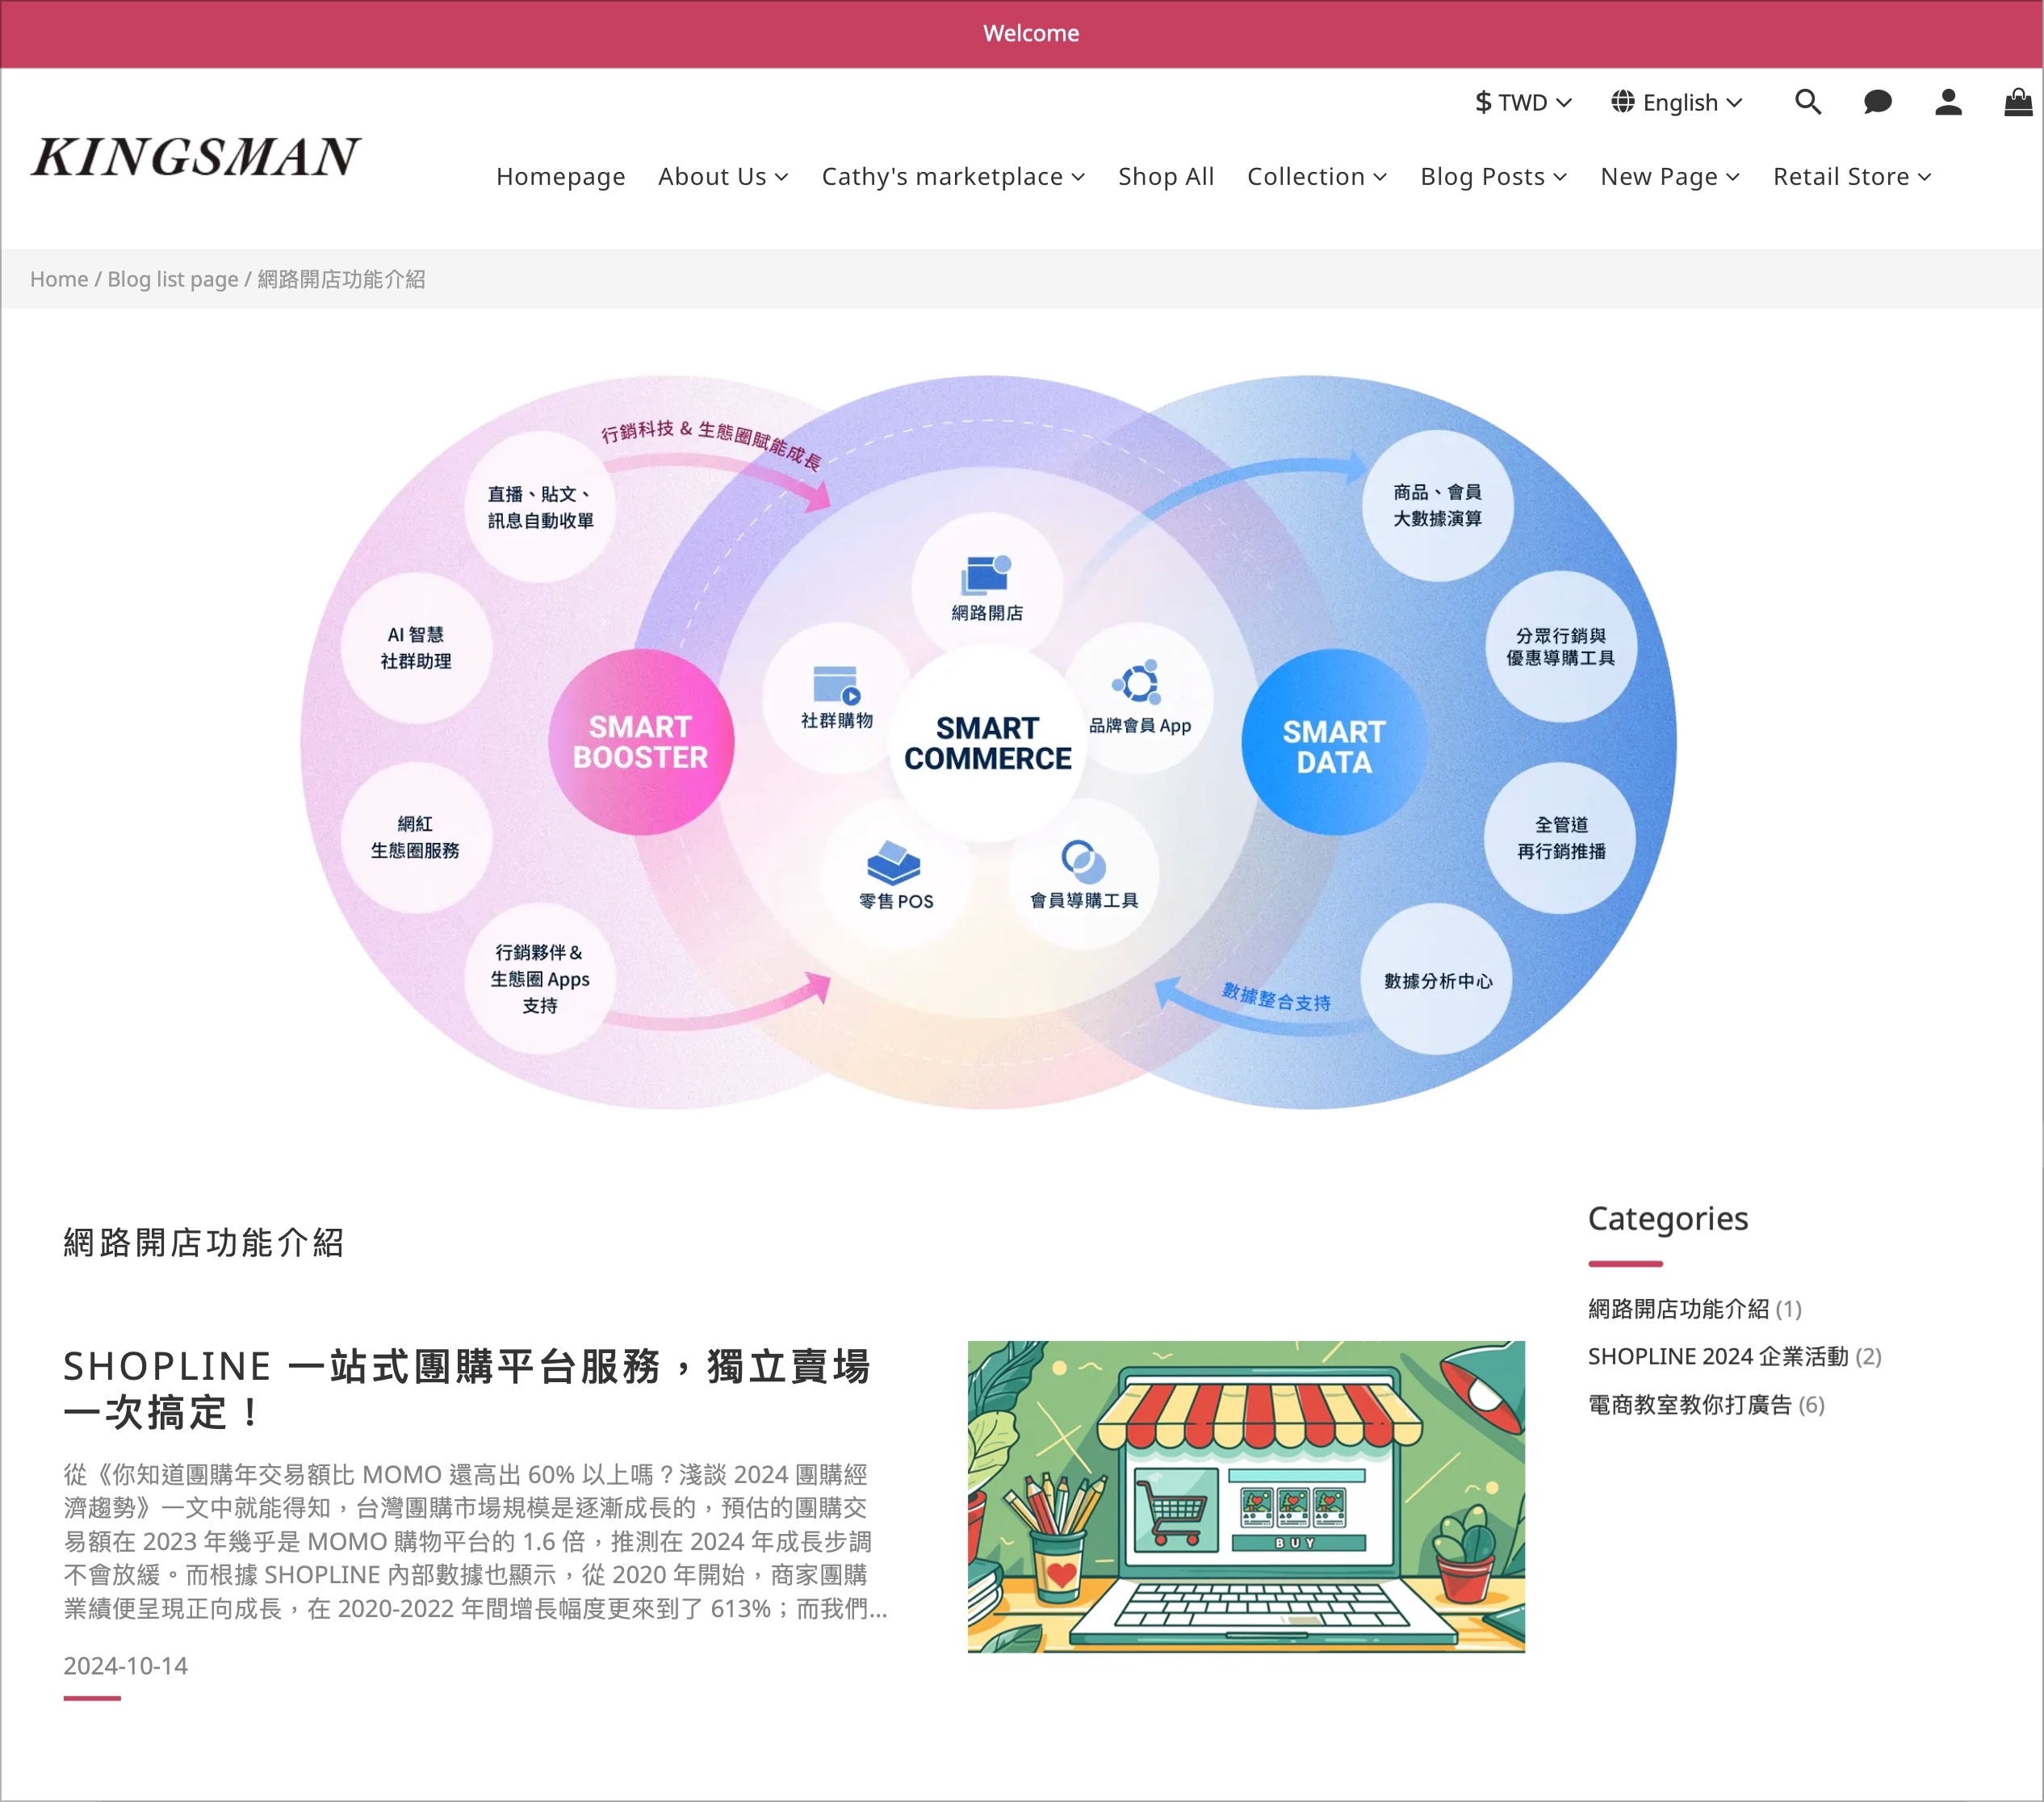Click the SMART DATA circle in diagram
The height and width of the screenshot is (1802, 2044).
click(1334, 742)
